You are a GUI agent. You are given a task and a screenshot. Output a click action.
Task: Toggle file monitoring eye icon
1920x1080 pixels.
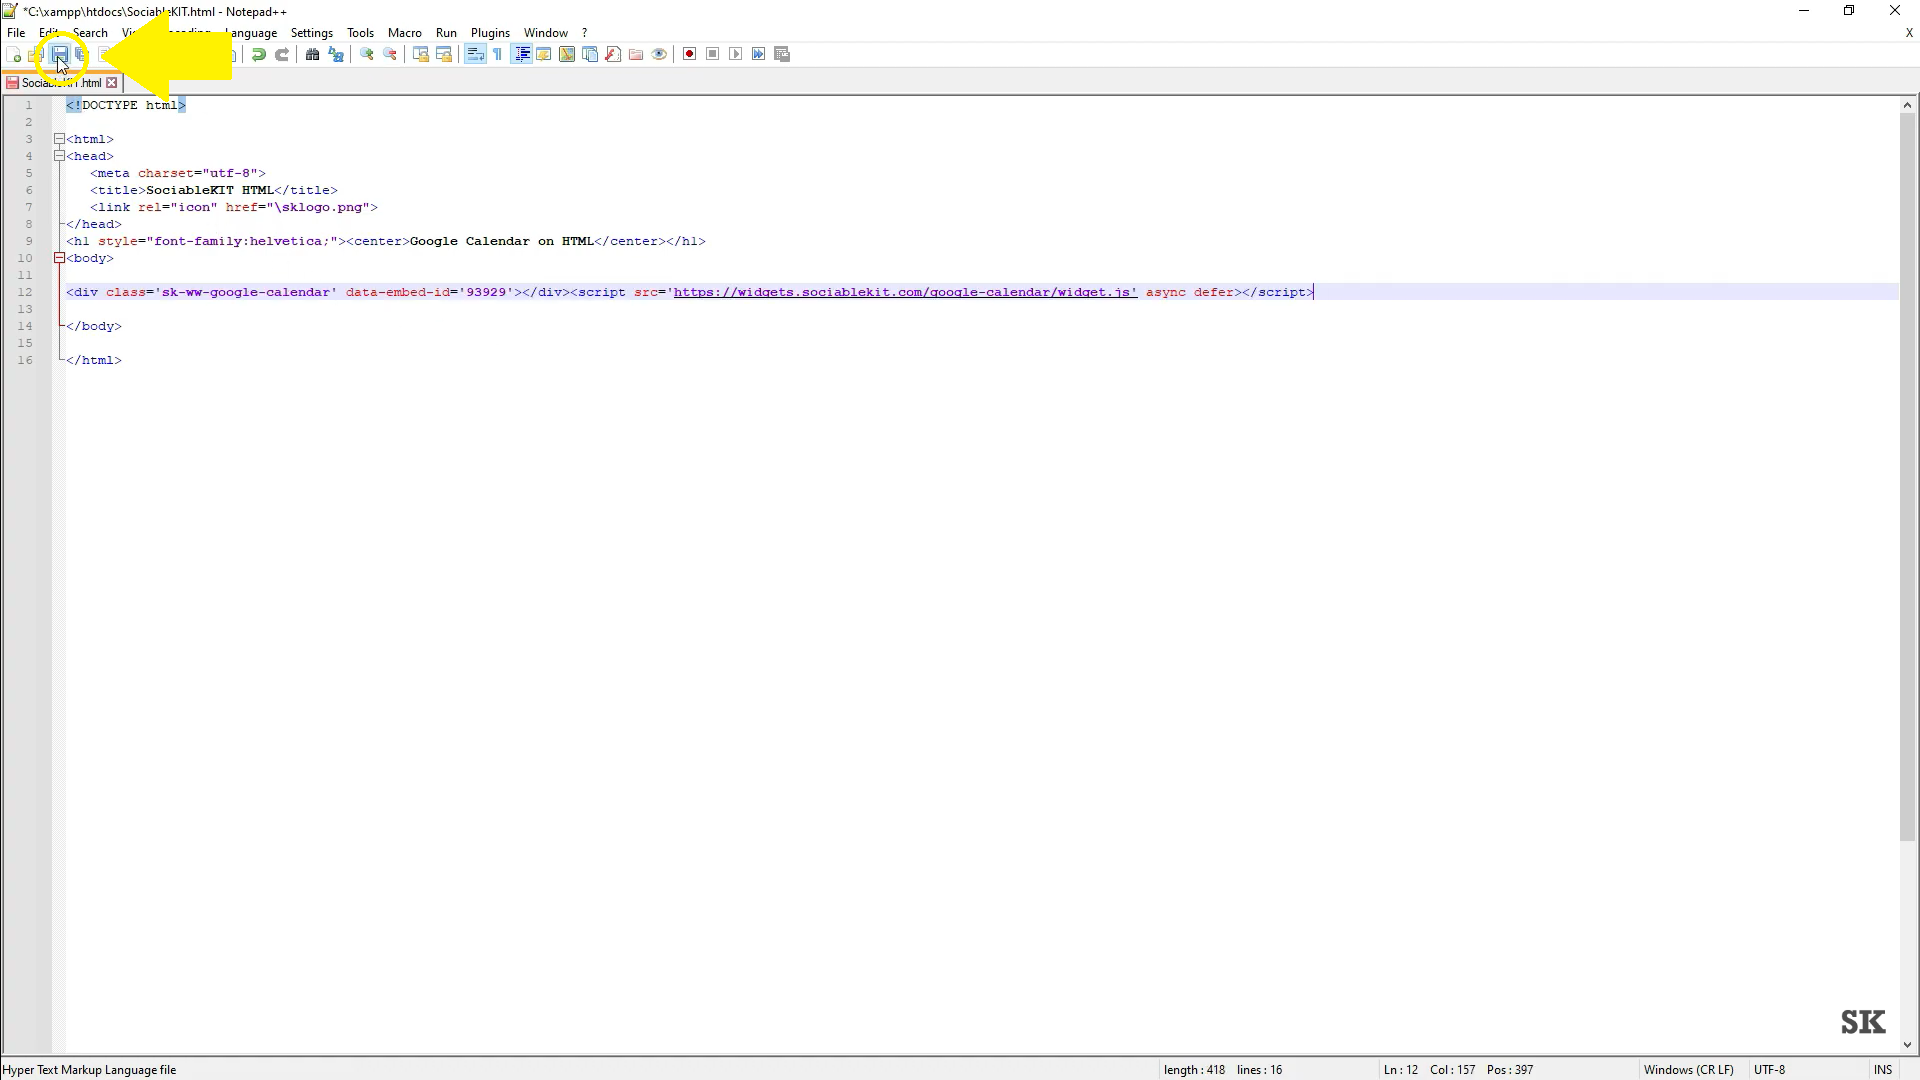tap(659, 55)
